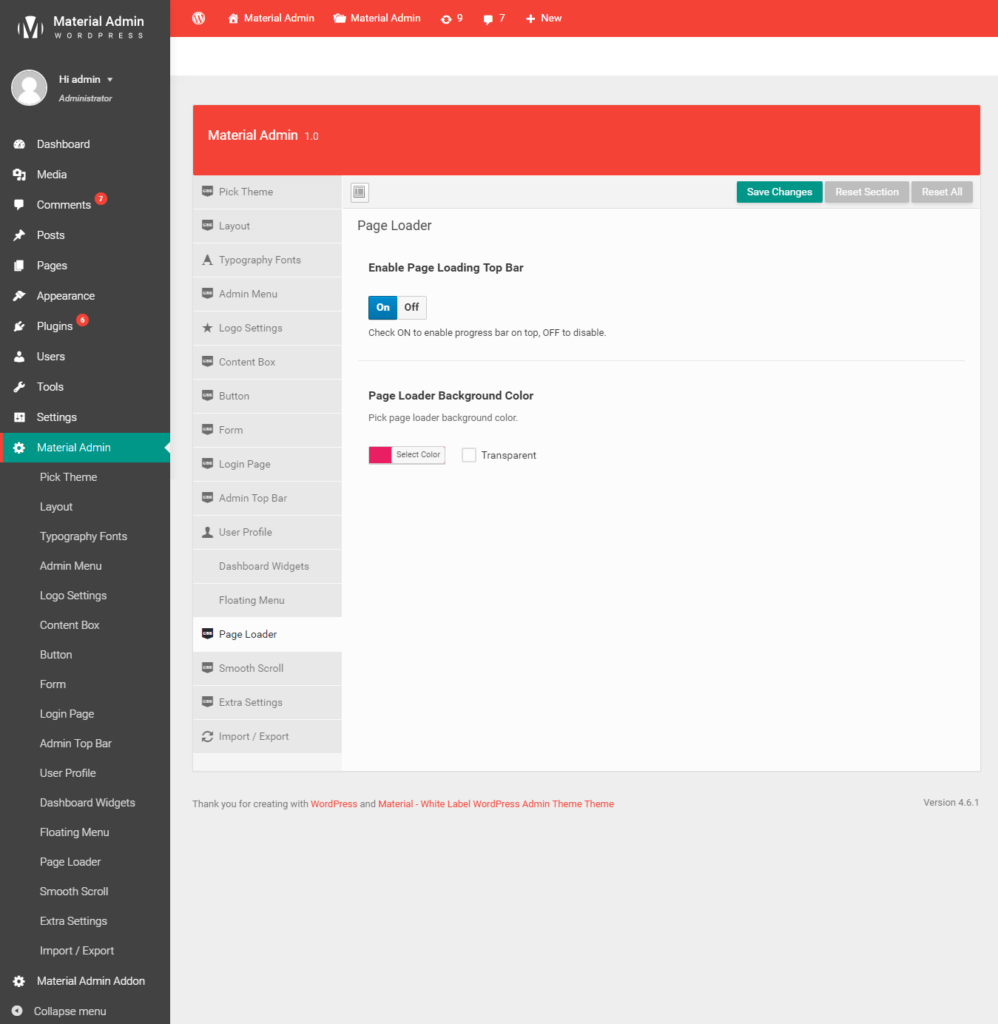The width and height of the screenshot is (998, 1024).
Task: Click the expand-all sections icon beside Save Changes
Action: [x=359, y=192]
